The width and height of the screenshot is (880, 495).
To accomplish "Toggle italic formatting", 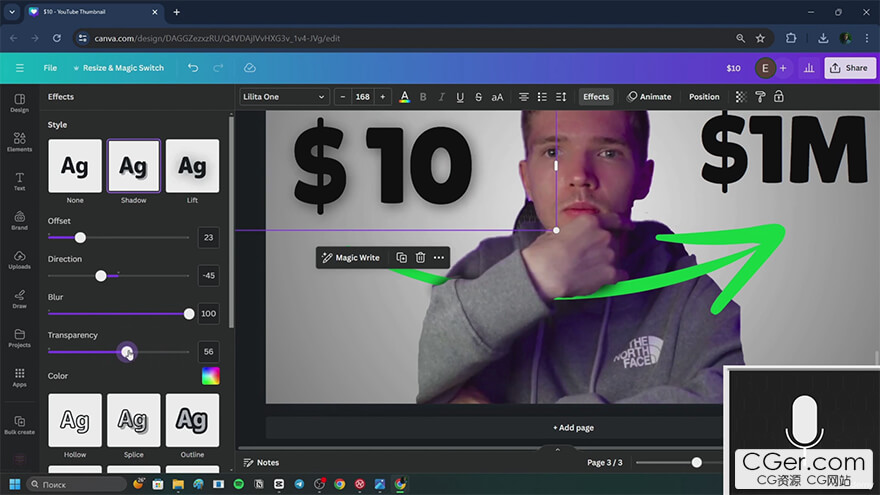I will [x=442, y=97].
